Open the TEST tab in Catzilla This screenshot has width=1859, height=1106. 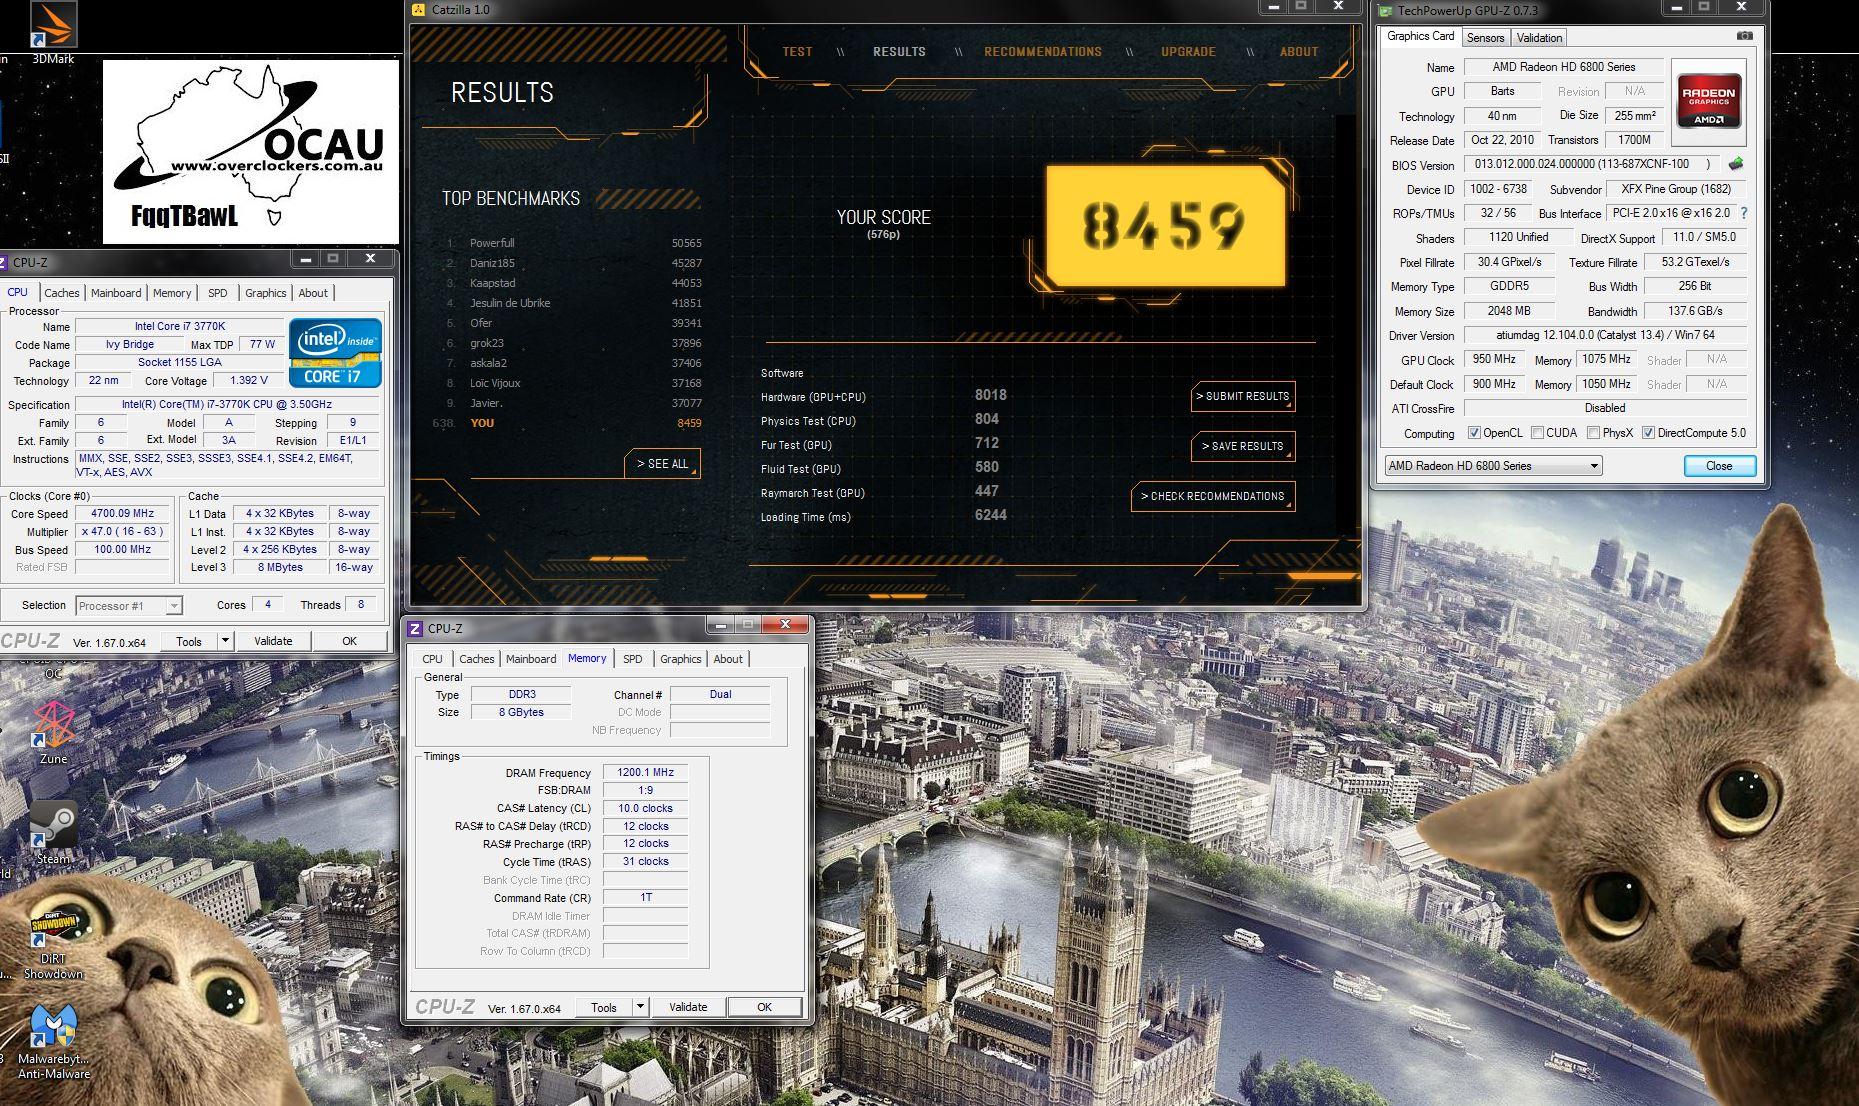point(797,52)
